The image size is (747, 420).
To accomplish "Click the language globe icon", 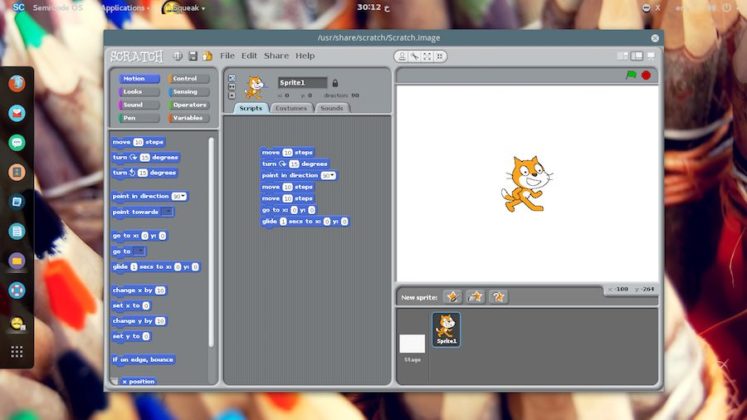I will (x=178, y=56).
